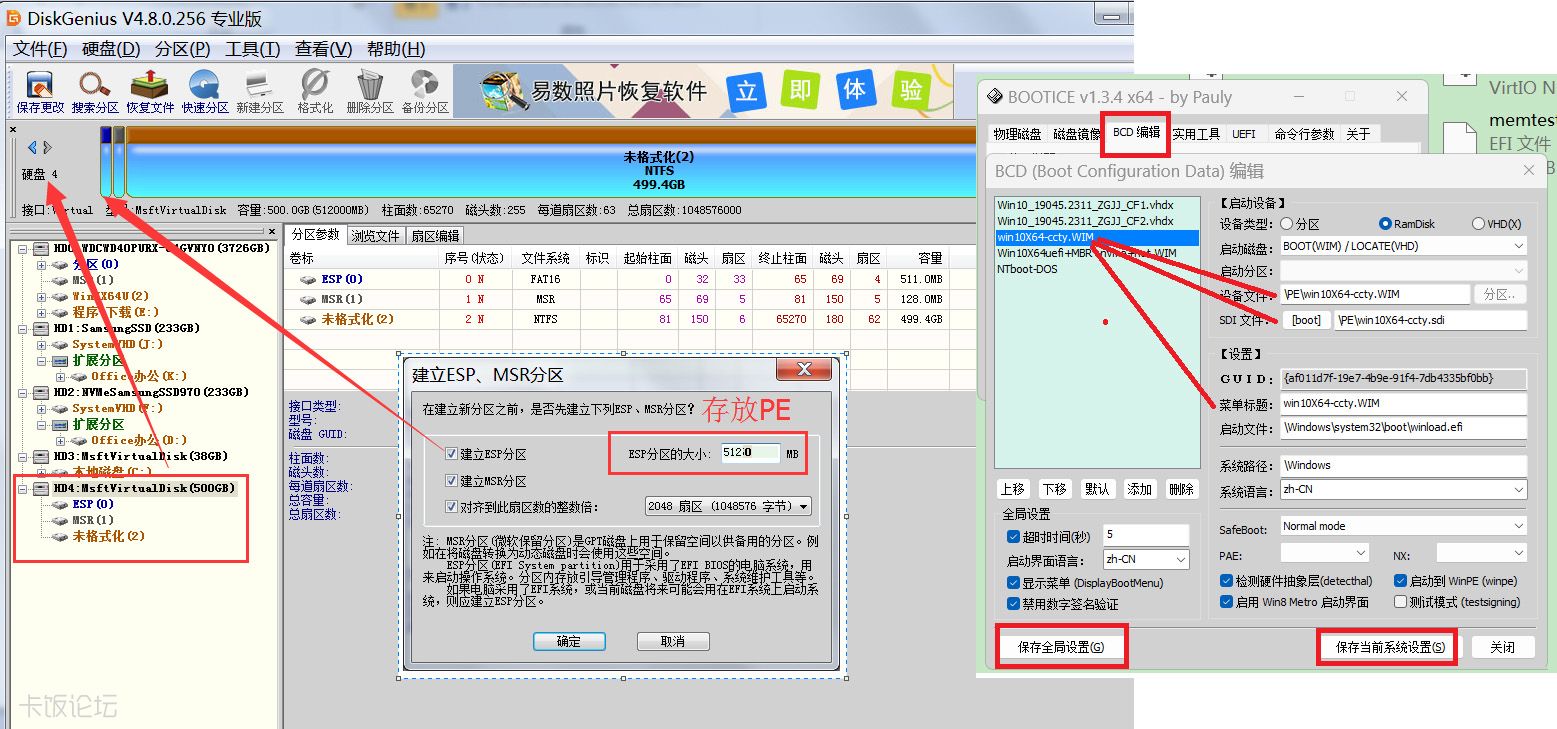Switch to BOOTICE UEFI tab
Viewport: 1557px width, 729px height.
click(x=1244, y=134)
